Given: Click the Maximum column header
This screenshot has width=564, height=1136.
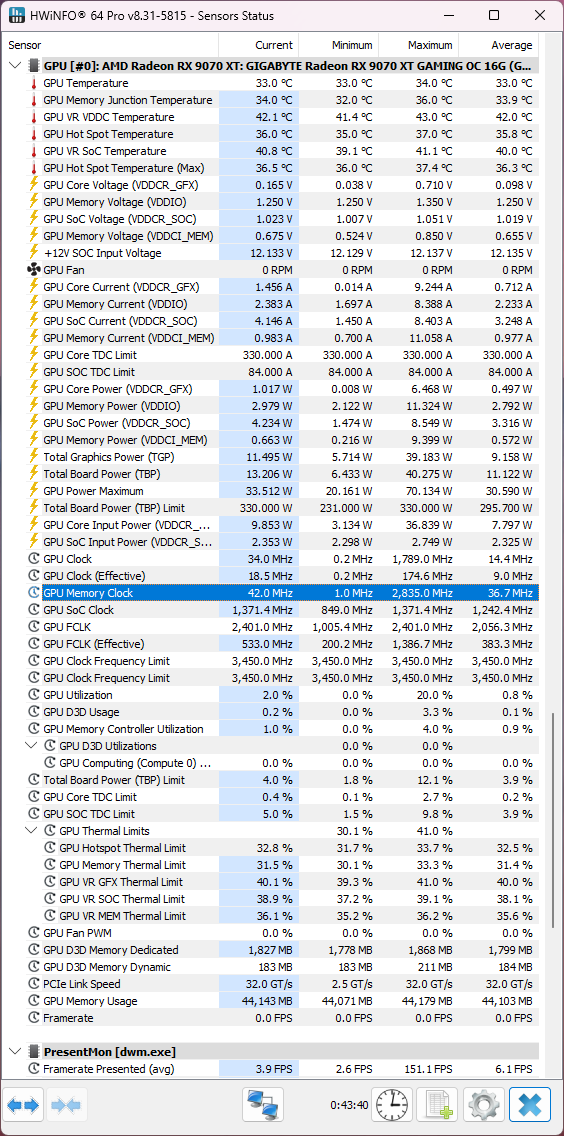Looking at the screenshot, I should (x=418, y=45).
